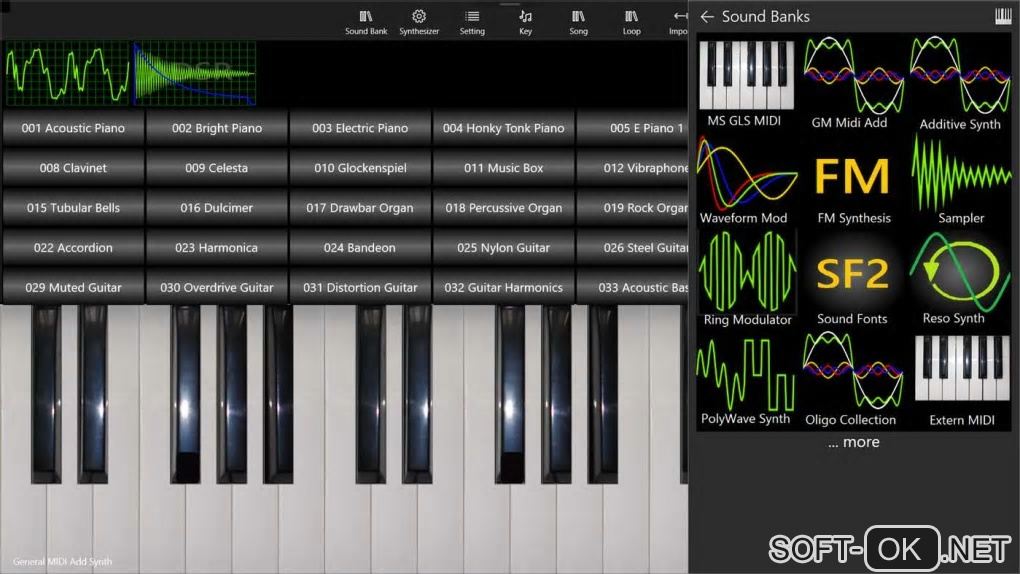Select instrument 018 Percussive Organ

point(503,208)
